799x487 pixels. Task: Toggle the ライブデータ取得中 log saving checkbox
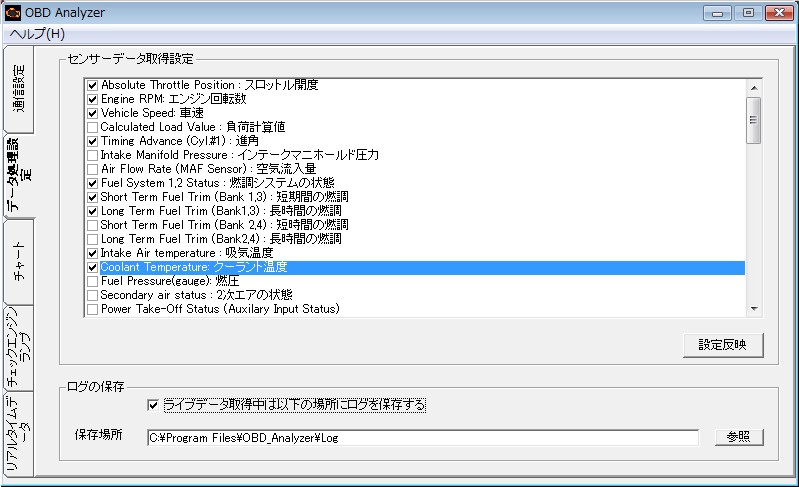(152, 405)
